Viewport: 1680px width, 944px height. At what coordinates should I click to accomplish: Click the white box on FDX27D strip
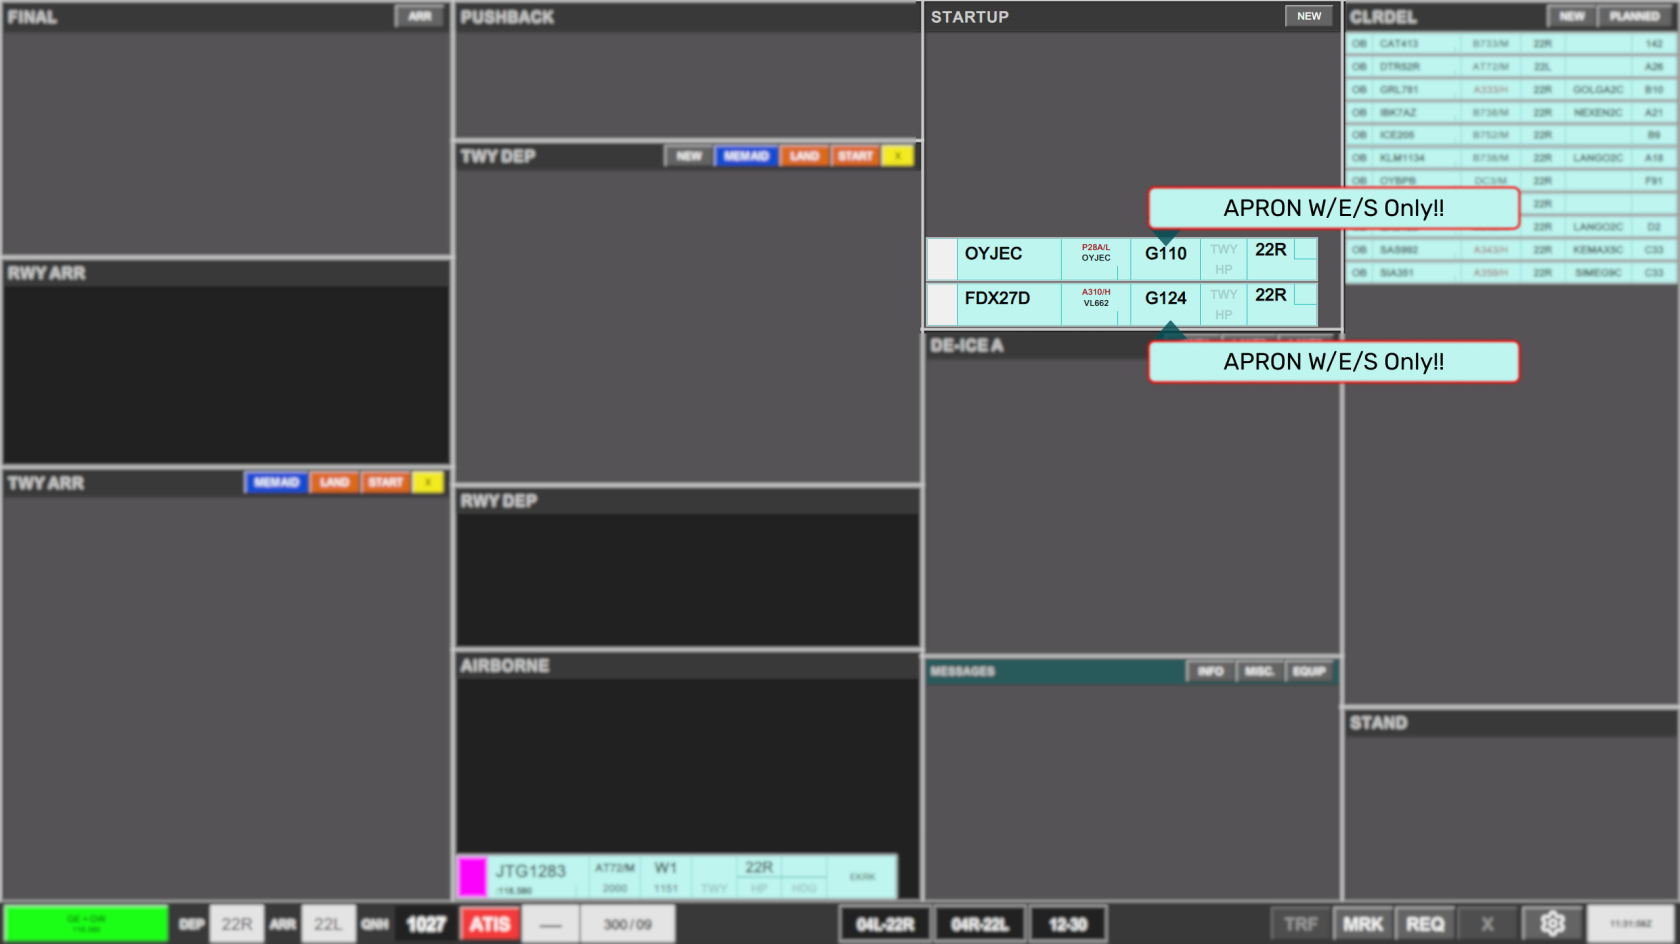click(942, 304)
